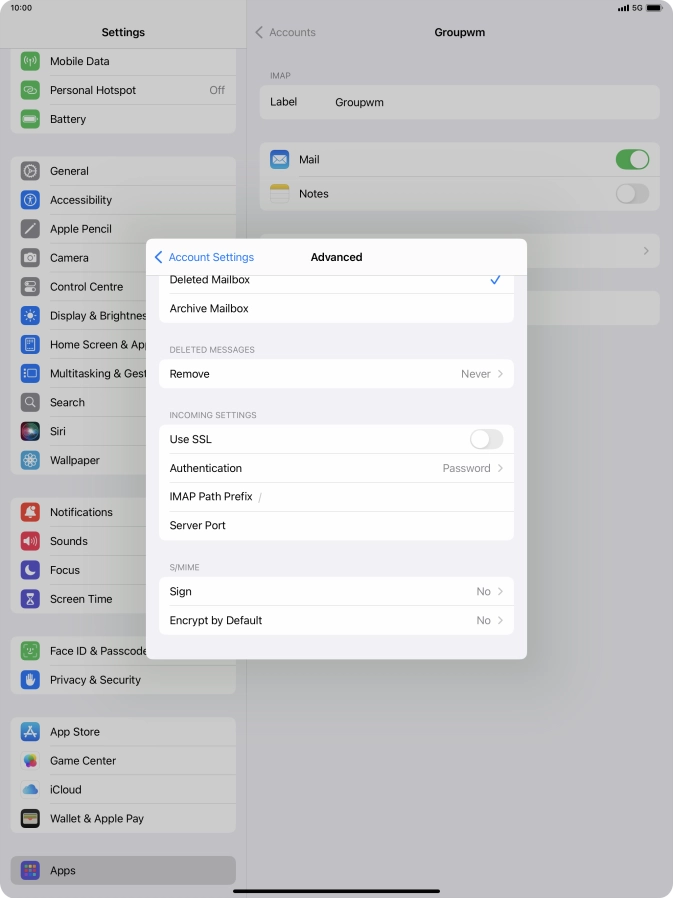Open the Authentication Password option
The height and width of the screenshot is (898, 673).
coord(336,468)
